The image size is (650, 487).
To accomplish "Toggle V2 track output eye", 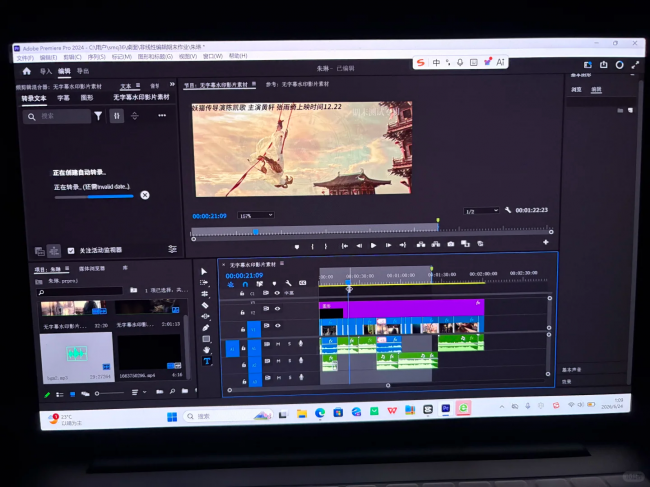I will point(277,309).
